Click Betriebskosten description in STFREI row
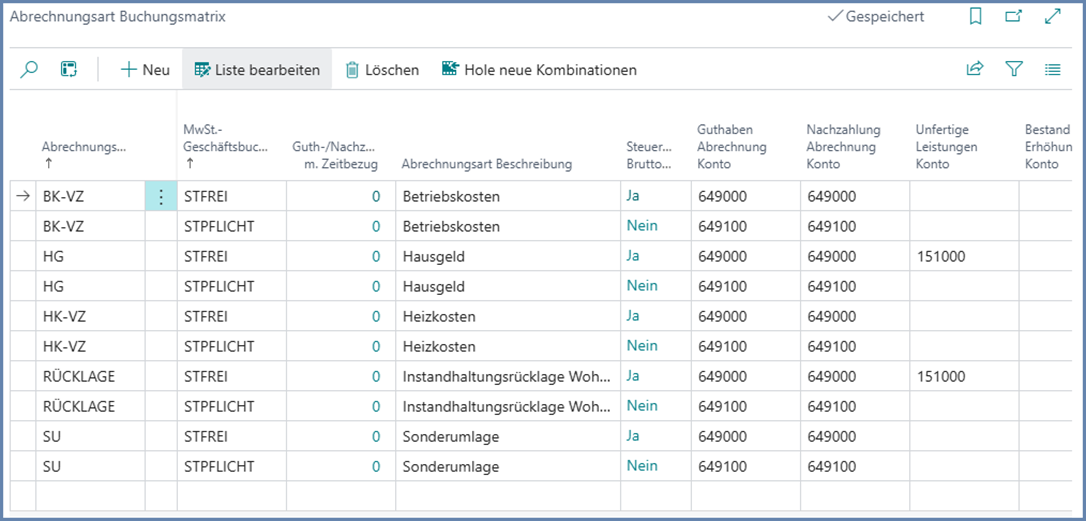Viewport: 1086px width, 521px height. click(x=451, y=197)
